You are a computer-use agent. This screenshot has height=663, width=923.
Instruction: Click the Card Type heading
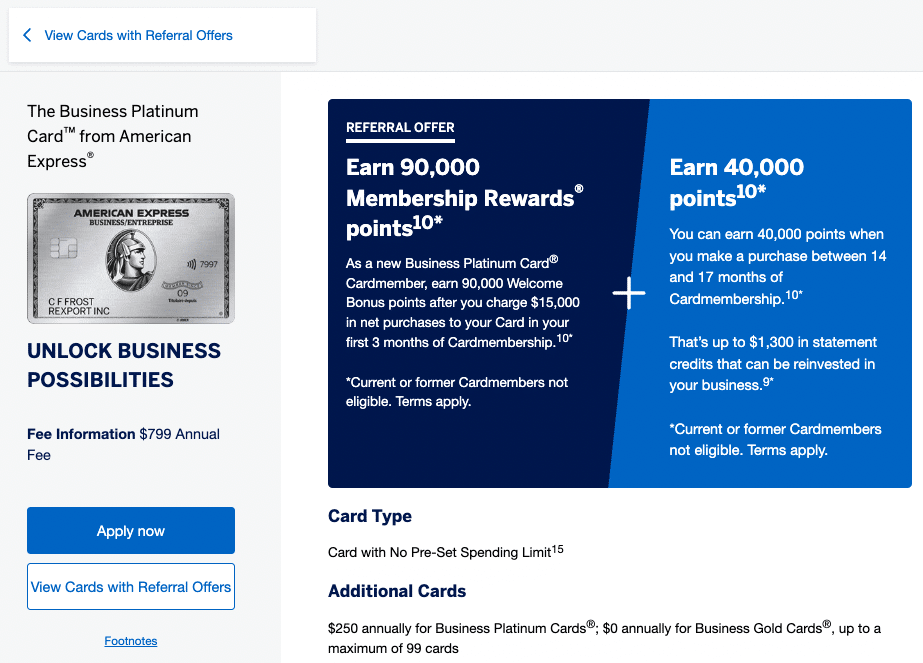coord(370,516)
